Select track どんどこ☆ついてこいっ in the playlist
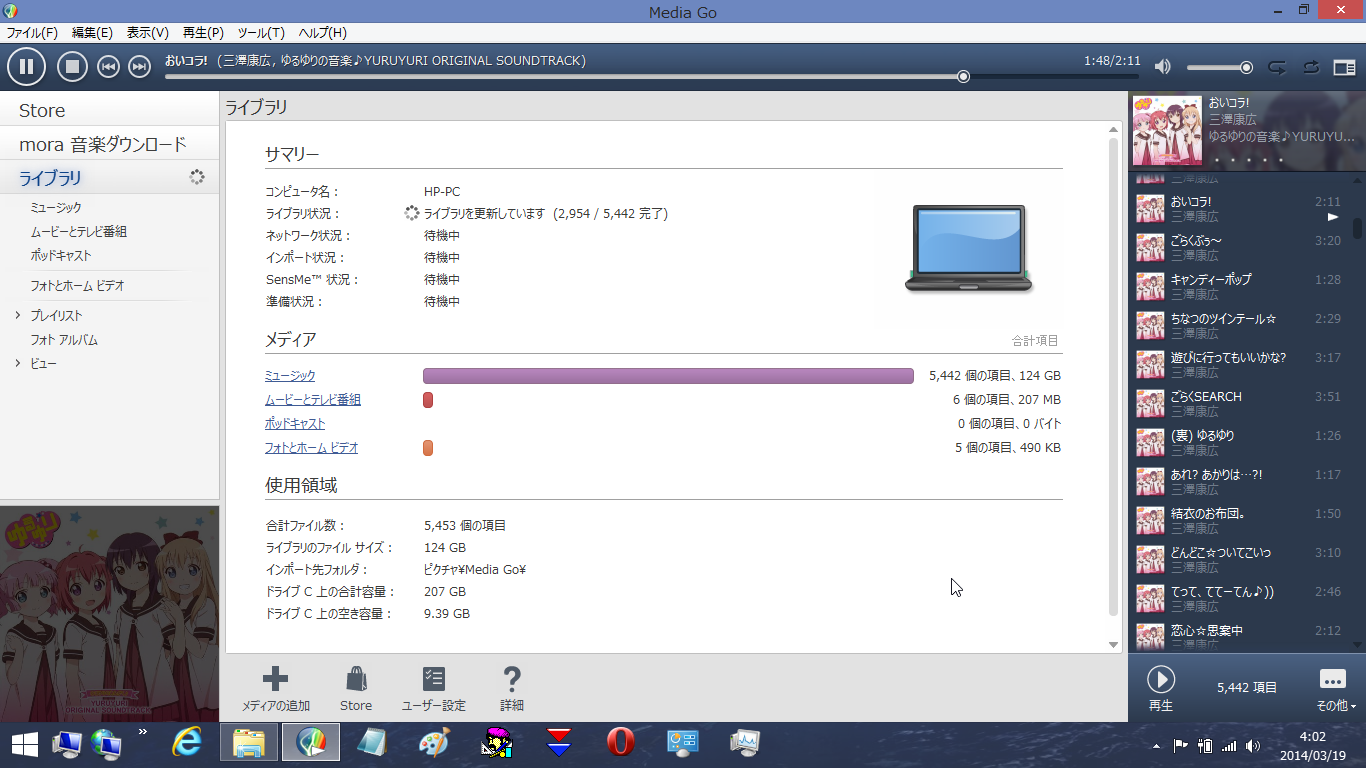 pyautogui.click(x=1239, y=559)
